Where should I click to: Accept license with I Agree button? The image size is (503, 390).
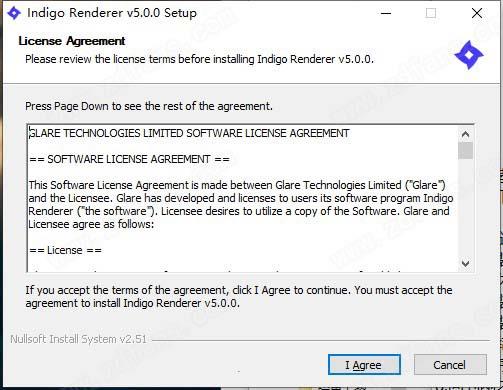click(x=364, y=365)
